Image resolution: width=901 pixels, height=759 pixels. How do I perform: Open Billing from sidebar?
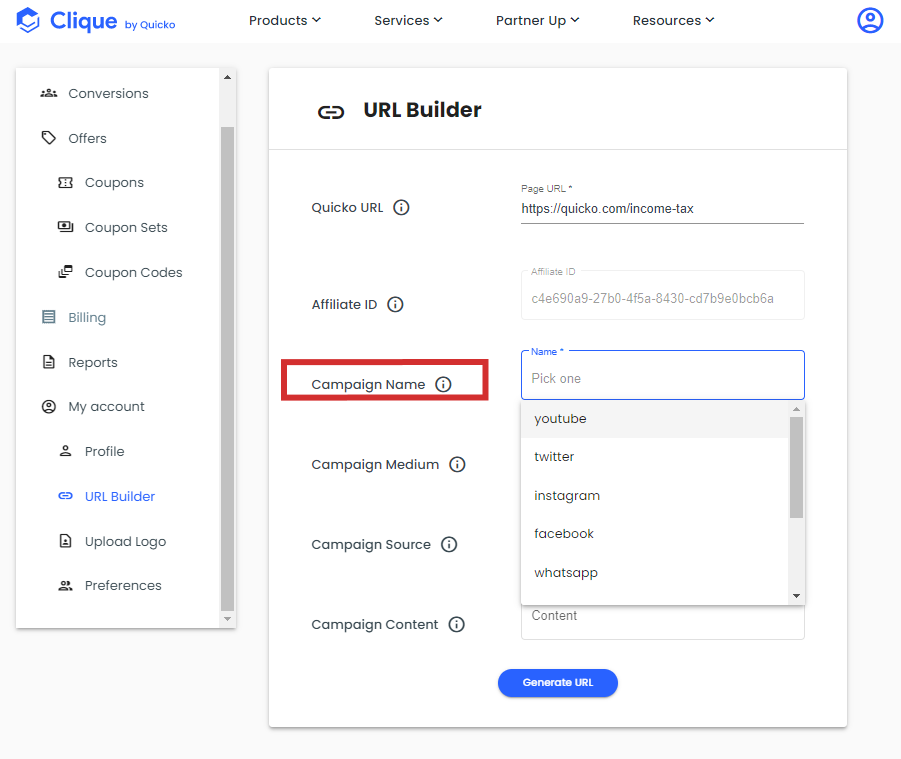point(87,318)
